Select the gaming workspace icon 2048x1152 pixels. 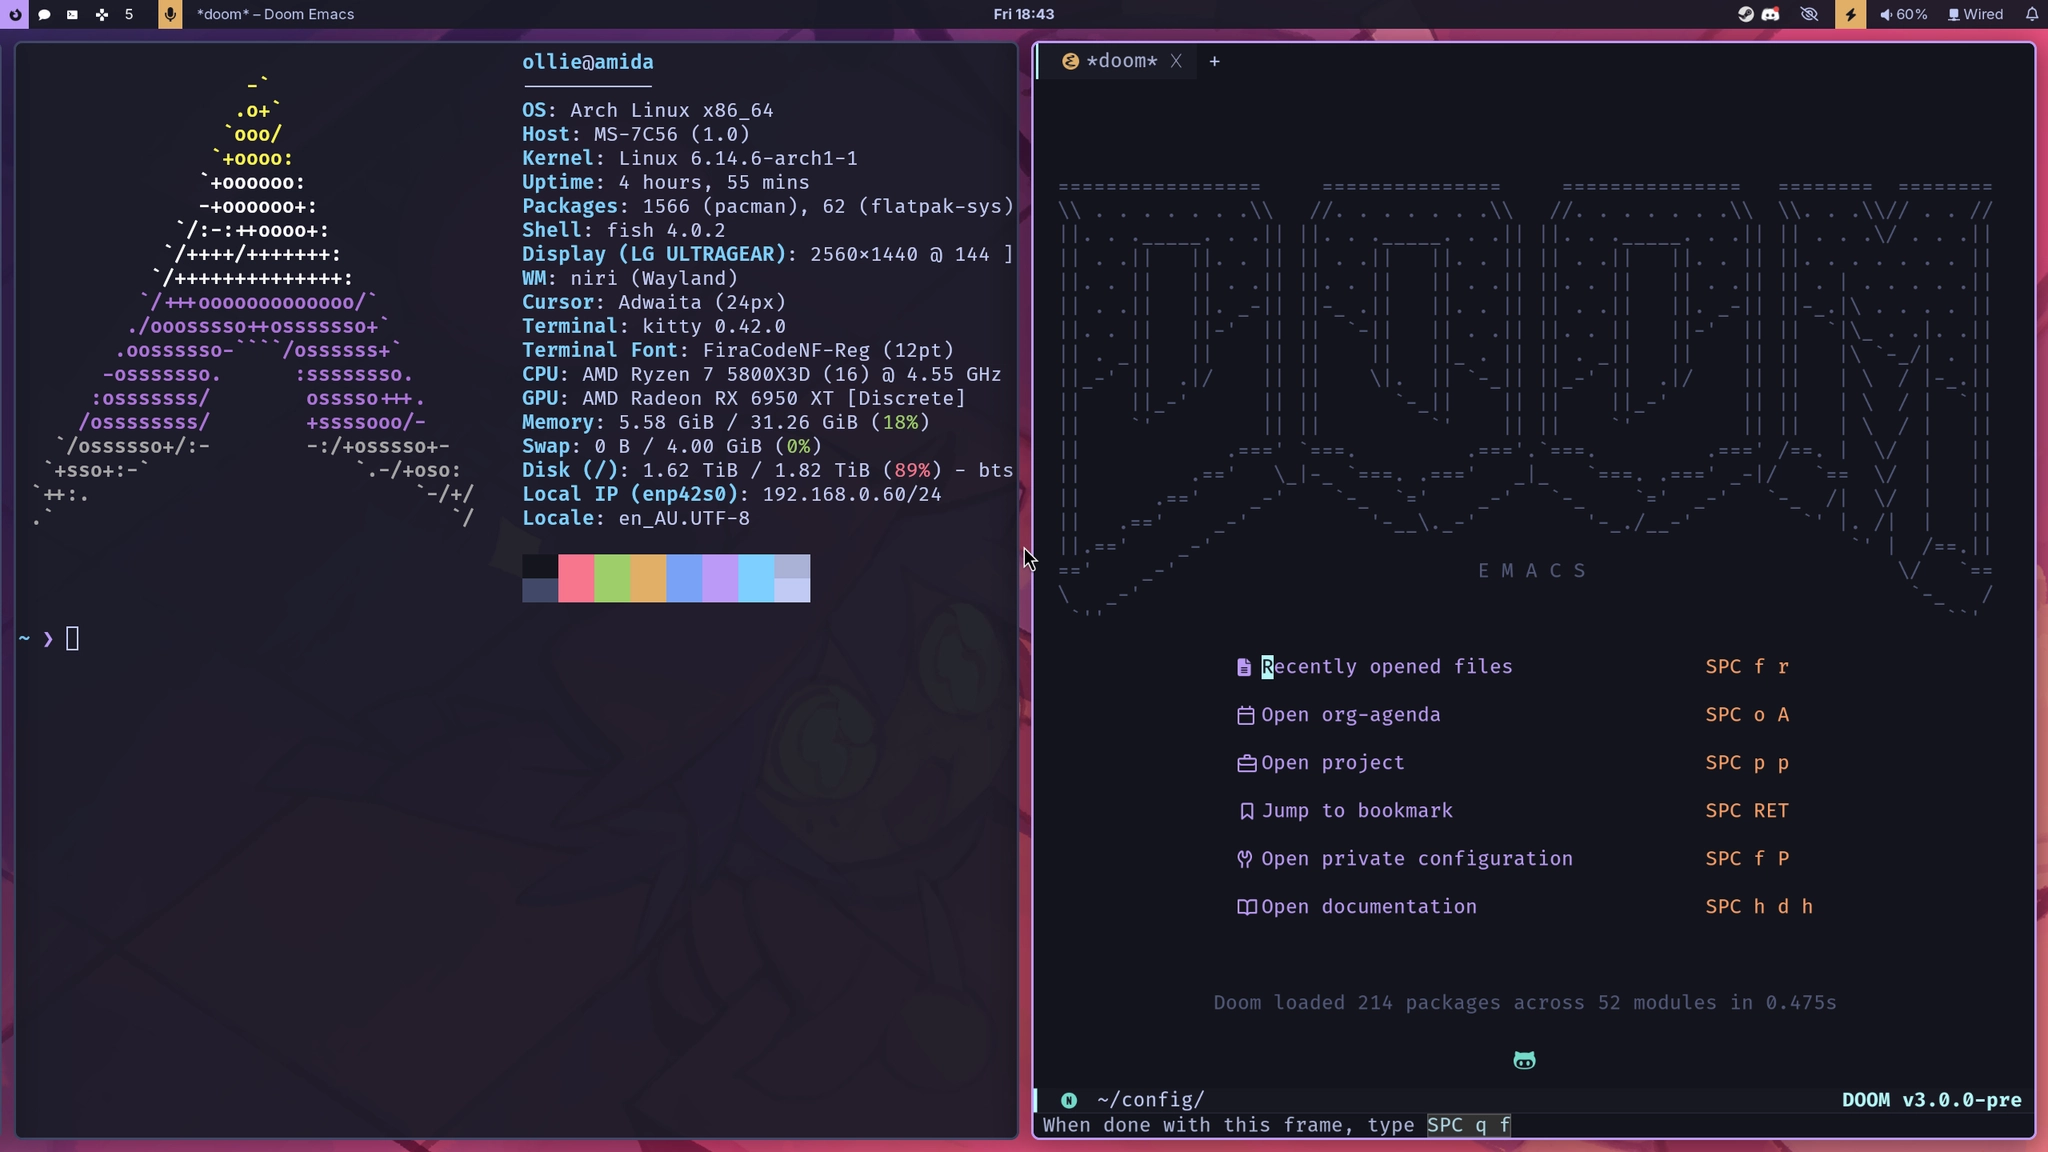(101, 14)
